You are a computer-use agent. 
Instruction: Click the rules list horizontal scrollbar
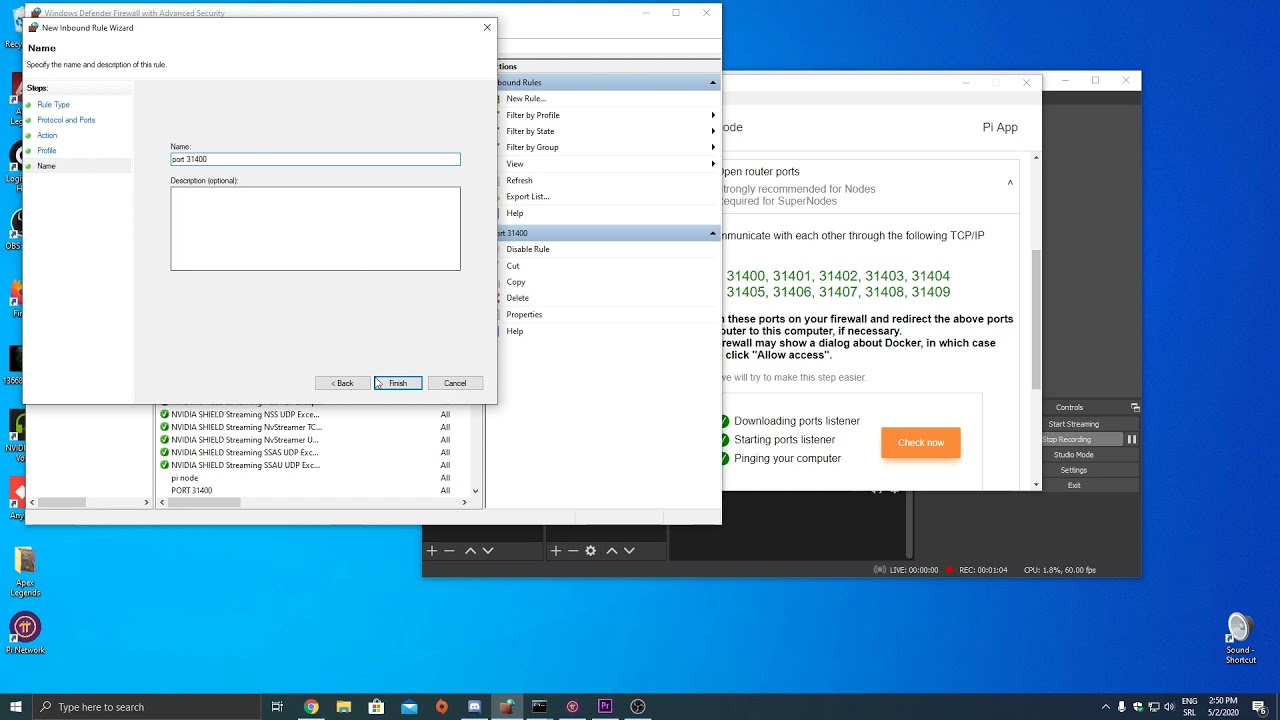pyautogui.click(x=205, y=502)
